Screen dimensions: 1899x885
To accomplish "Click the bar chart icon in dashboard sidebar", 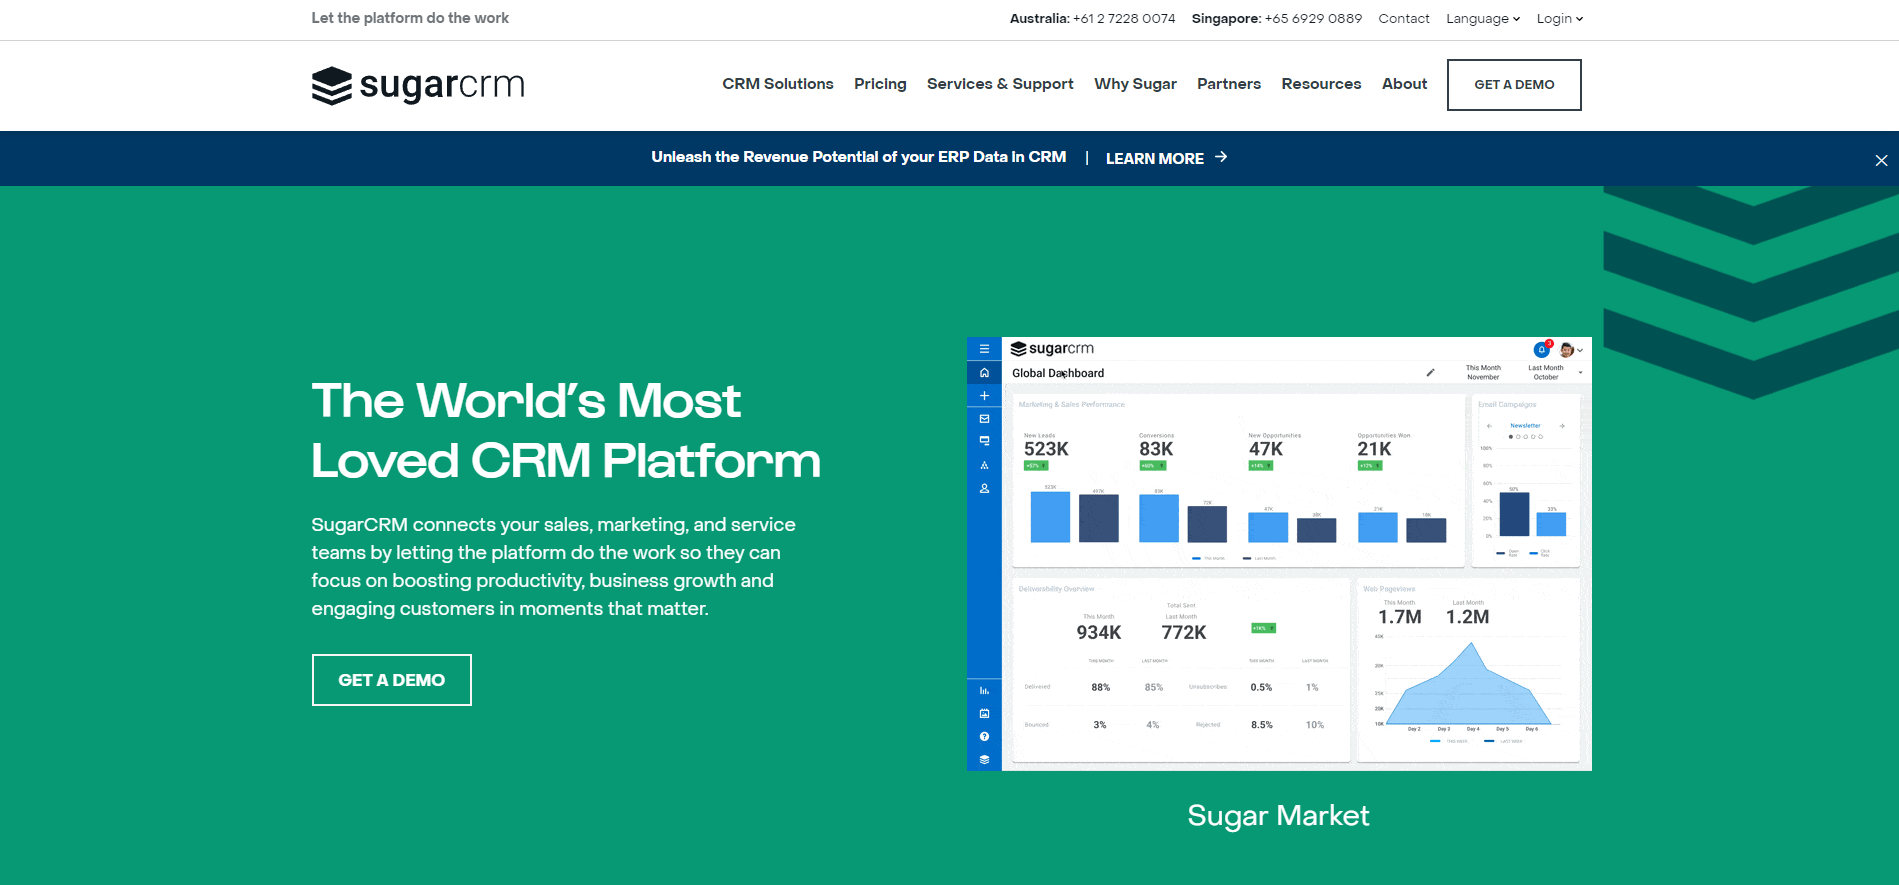I will click(x=984, y=691).
